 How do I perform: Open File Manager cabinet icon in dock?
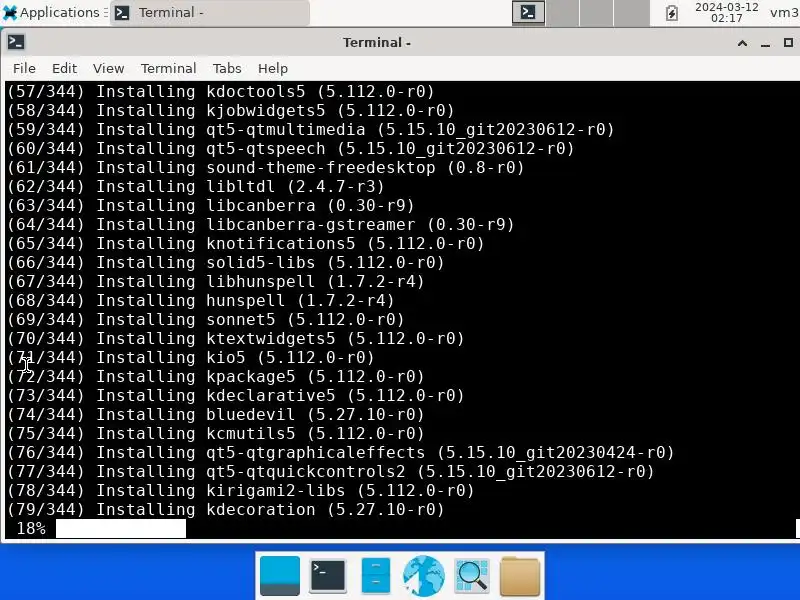pyautogui.click(x=376, y=576)
